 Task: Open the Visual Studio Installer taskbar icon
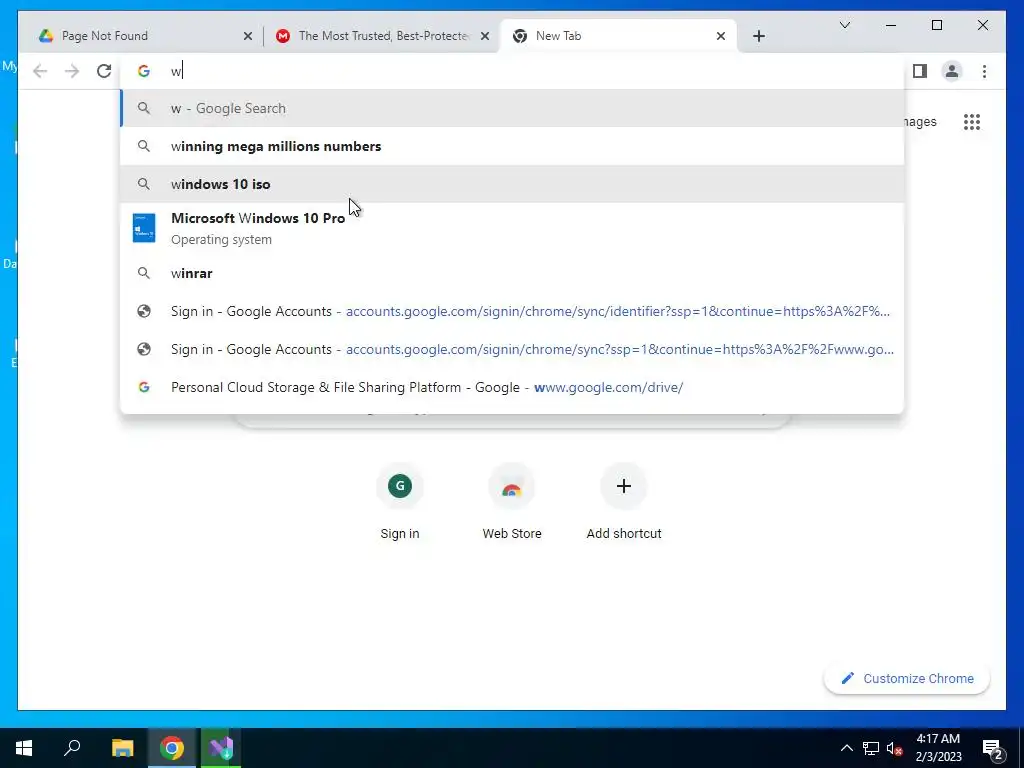tap(221, 748)
